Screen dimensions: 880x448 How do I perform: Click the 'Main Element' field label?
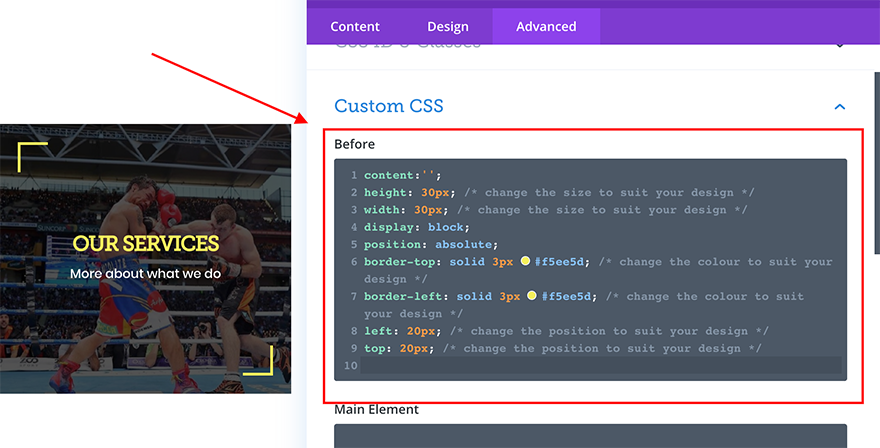pos(376,409)
